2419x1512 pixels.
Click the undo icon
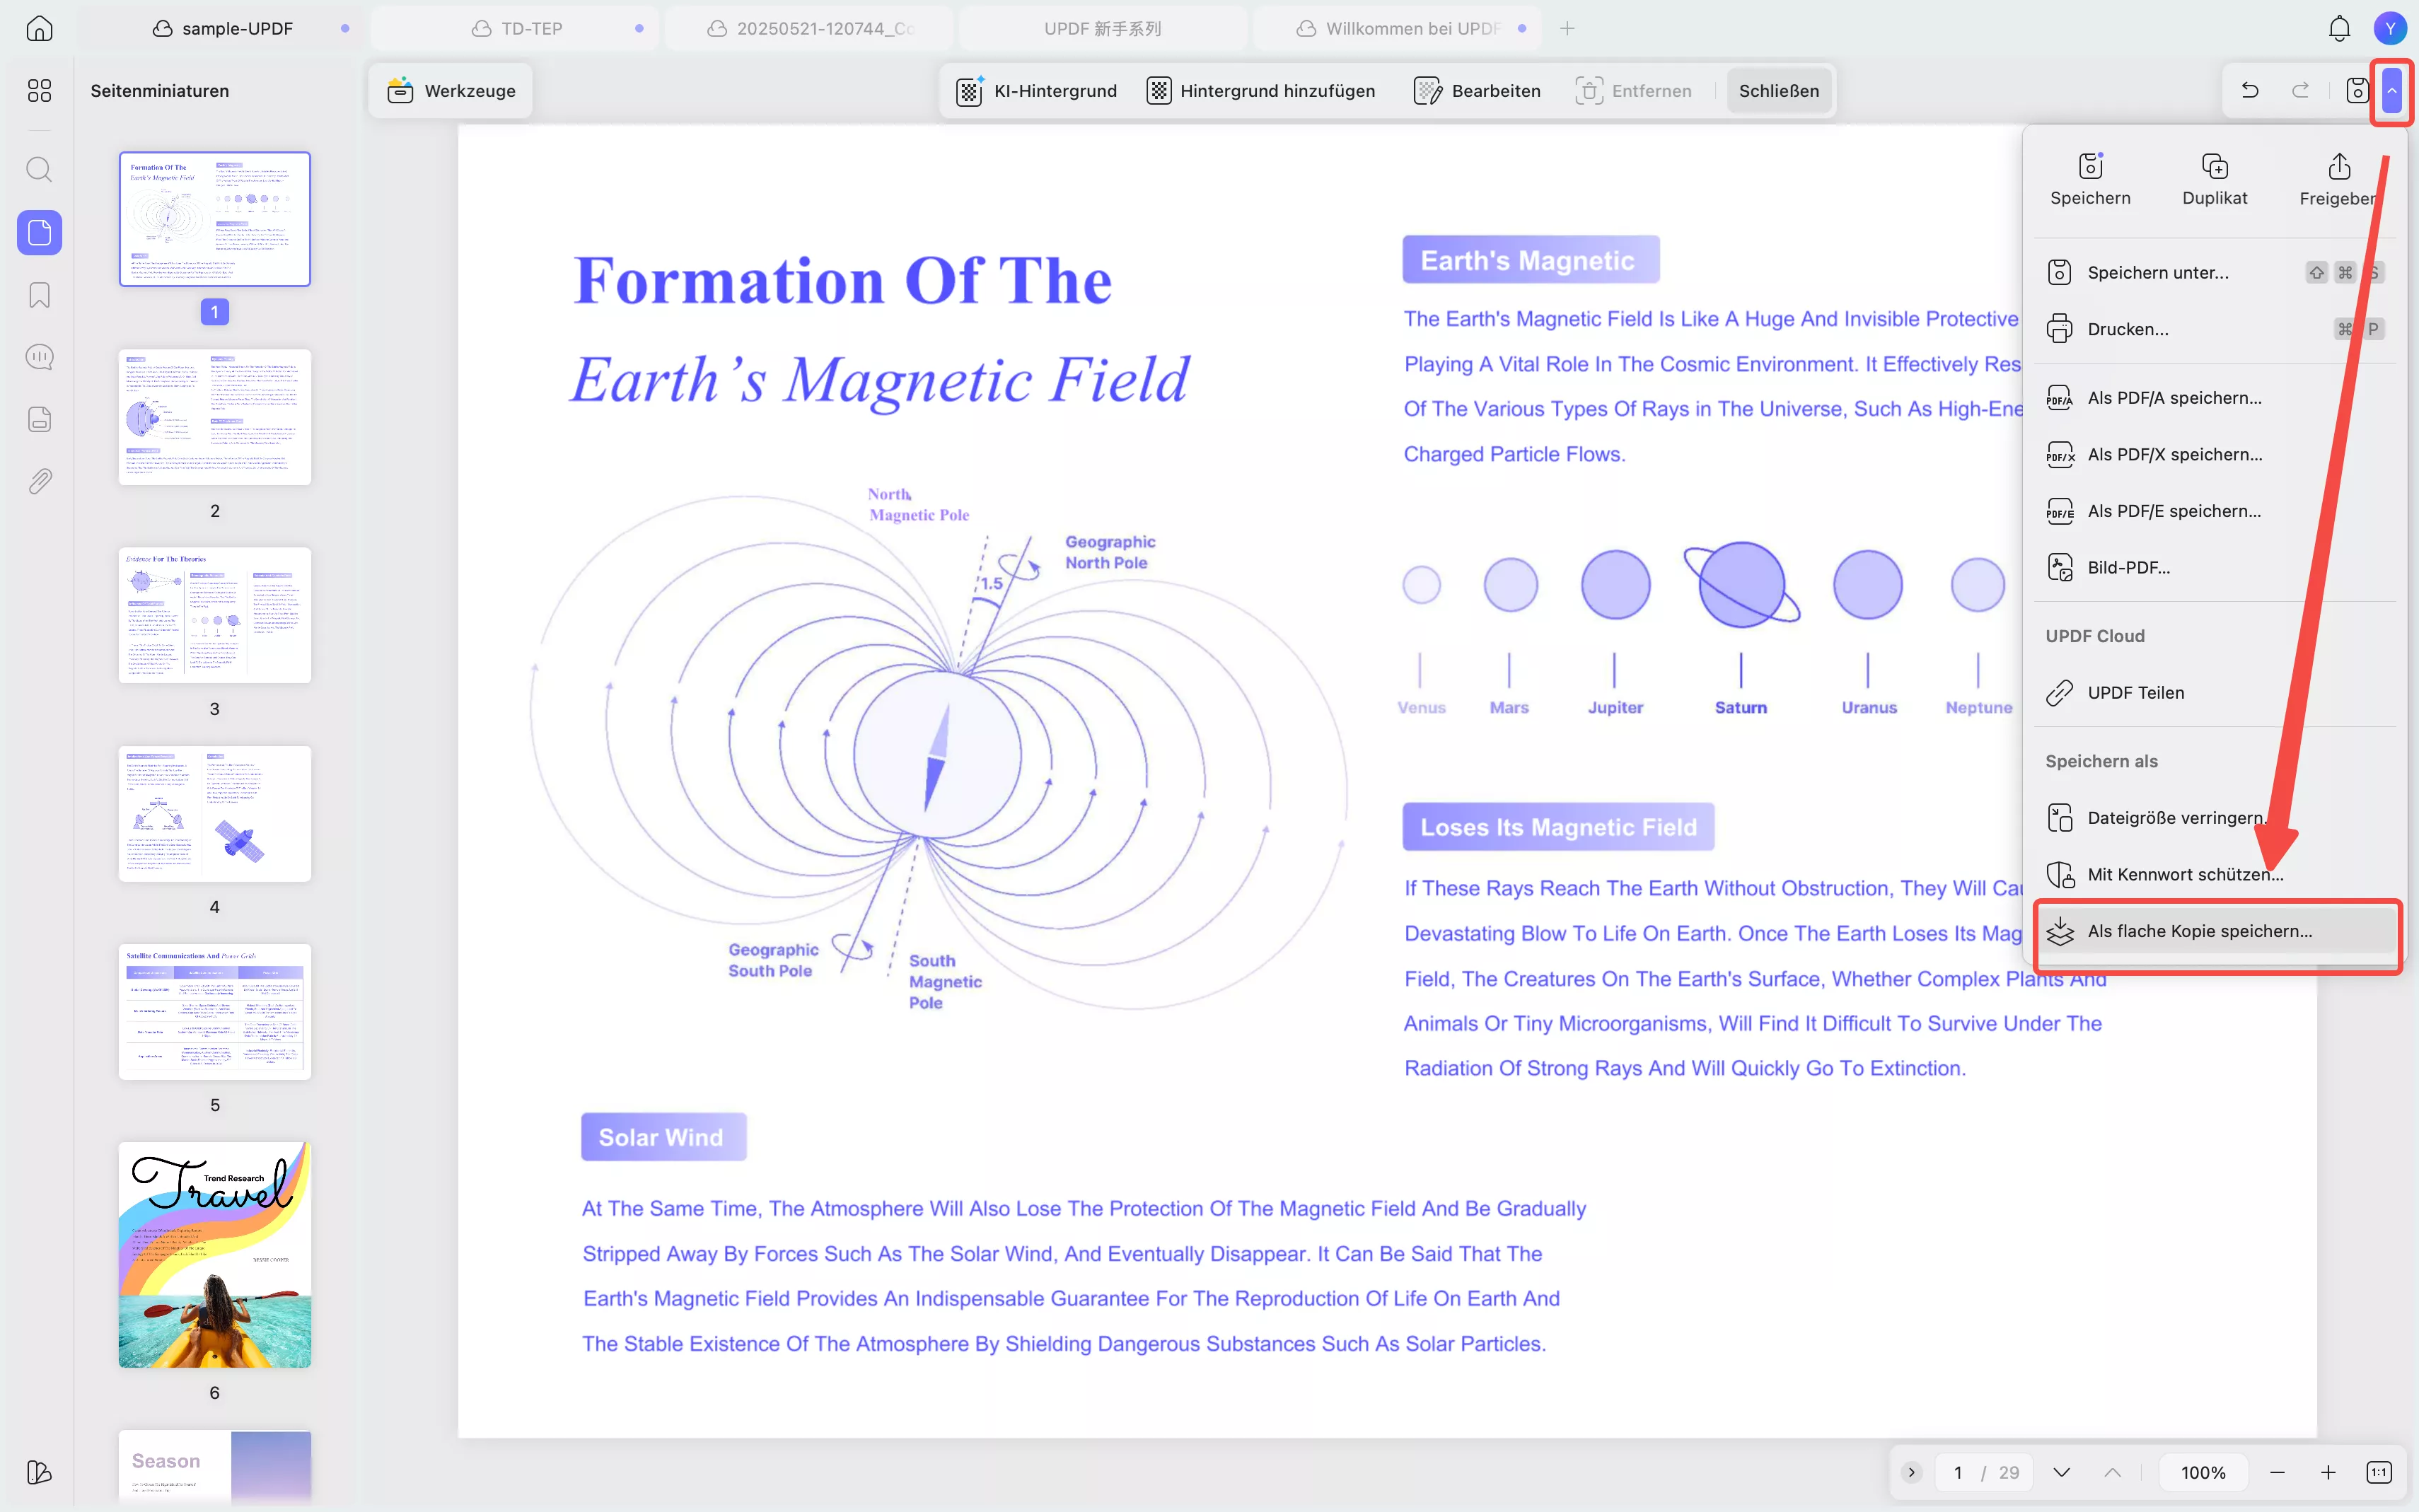(2249, 90)
